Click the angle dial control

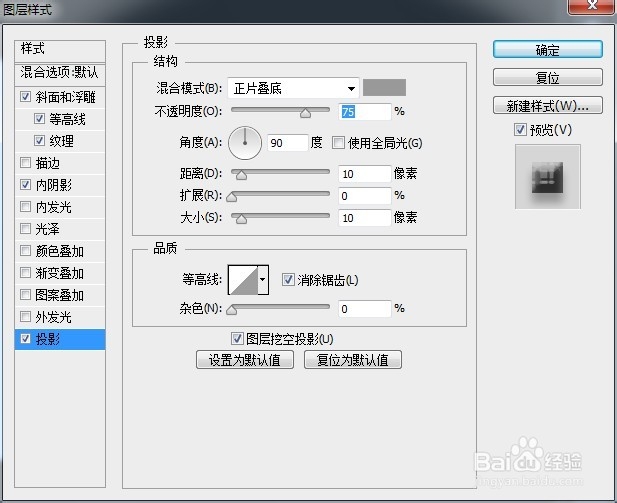[245, 142]
